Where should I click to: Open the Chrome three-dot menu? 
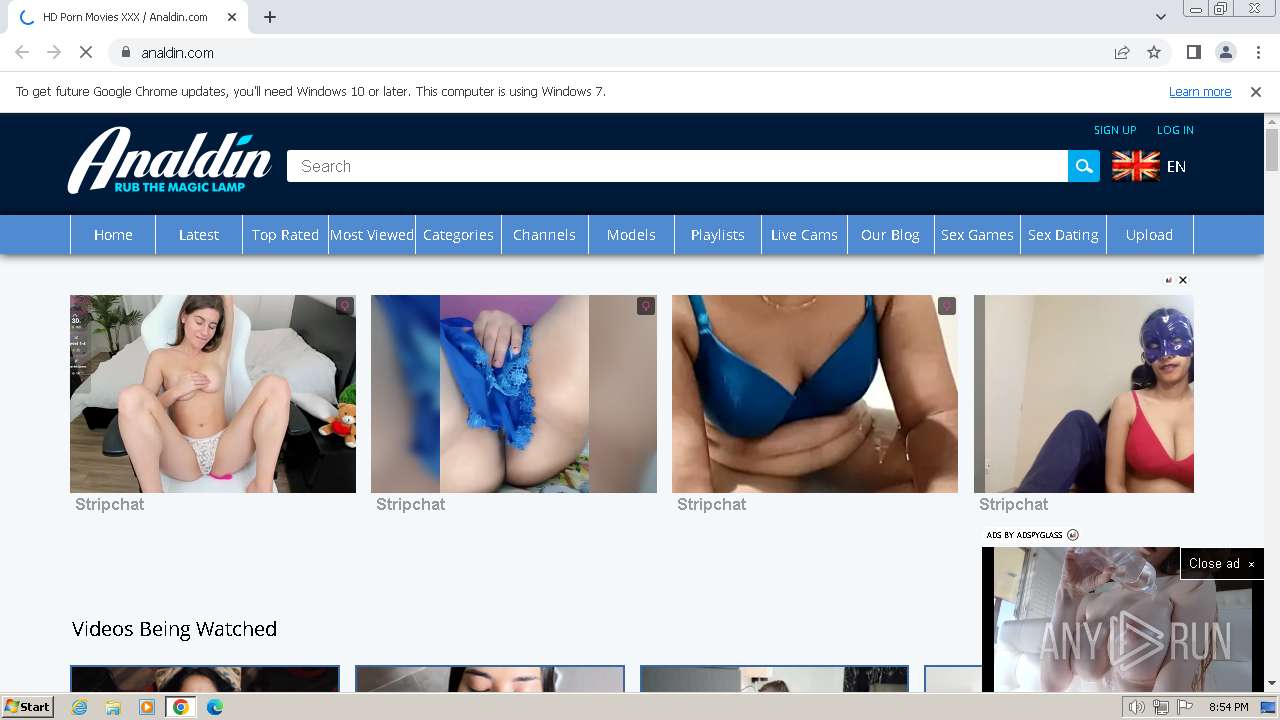(x=1257, y=52)
